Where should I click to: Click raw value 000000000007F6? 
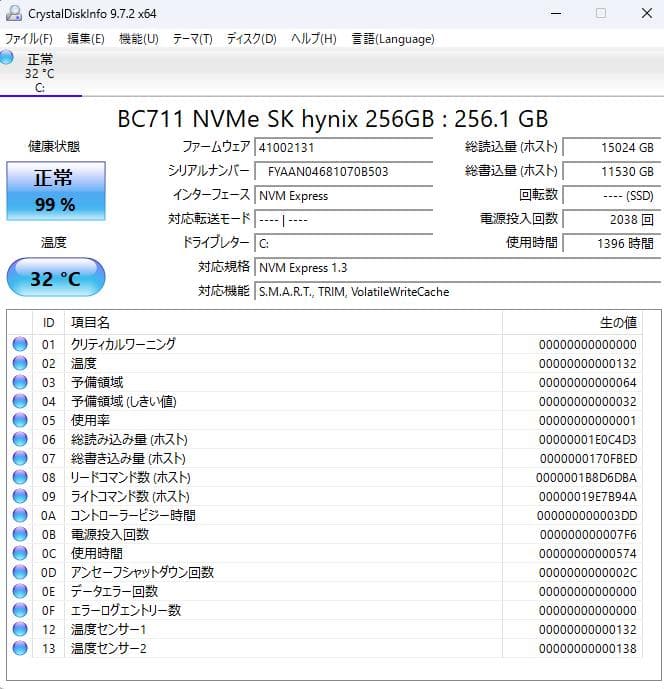588,534
